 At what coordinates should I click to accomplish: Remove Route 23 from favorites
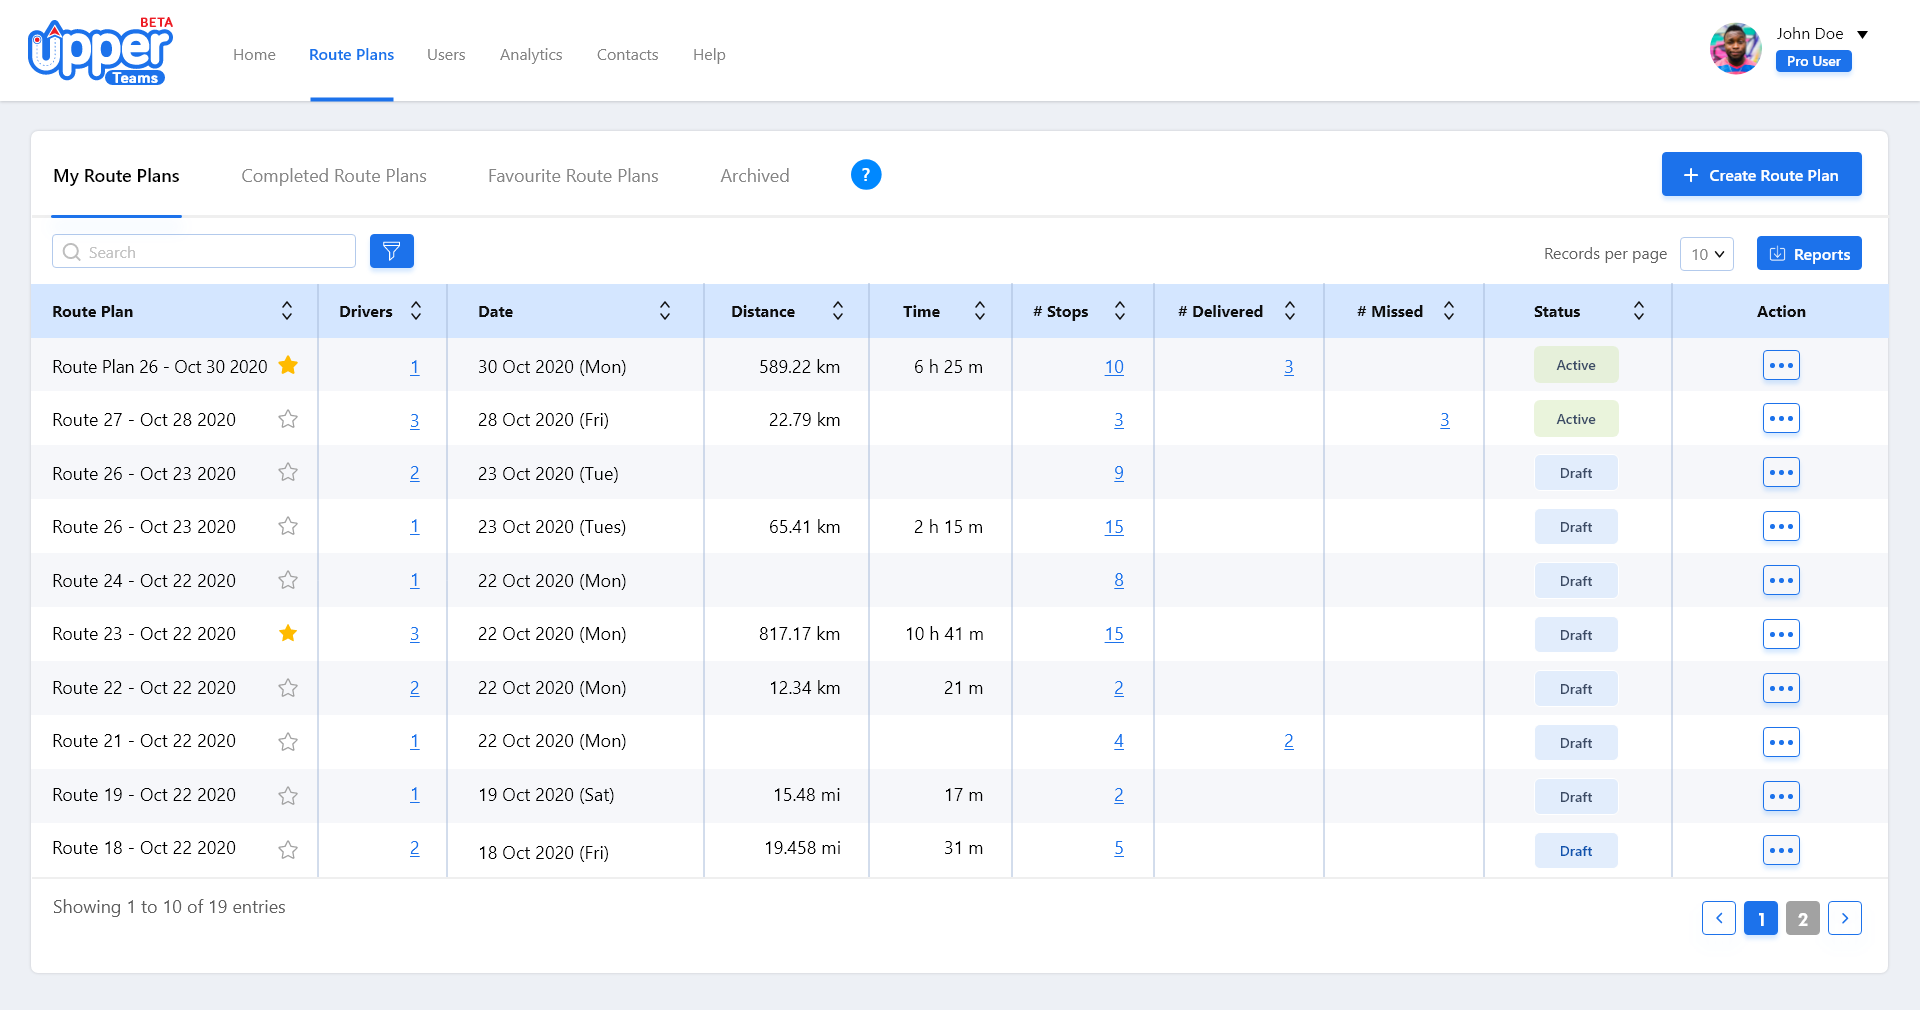(x=288, y=633)
